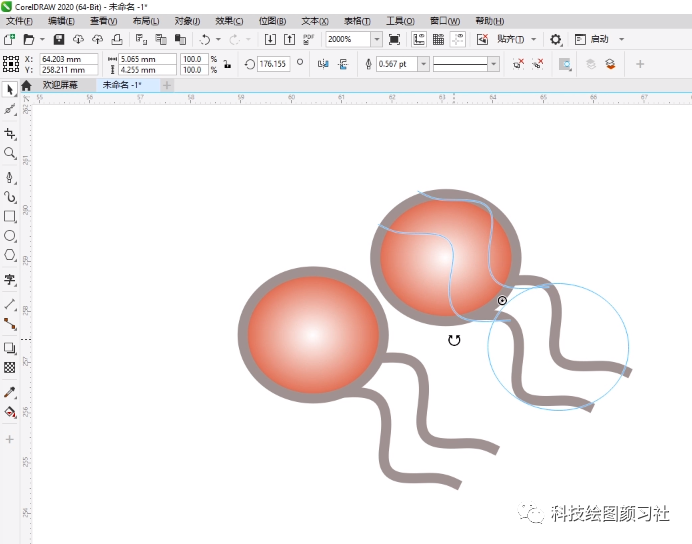692x544 pixels.
Task: Switch to the 未命名 -1* document tab
Action: tap(122, 85)
